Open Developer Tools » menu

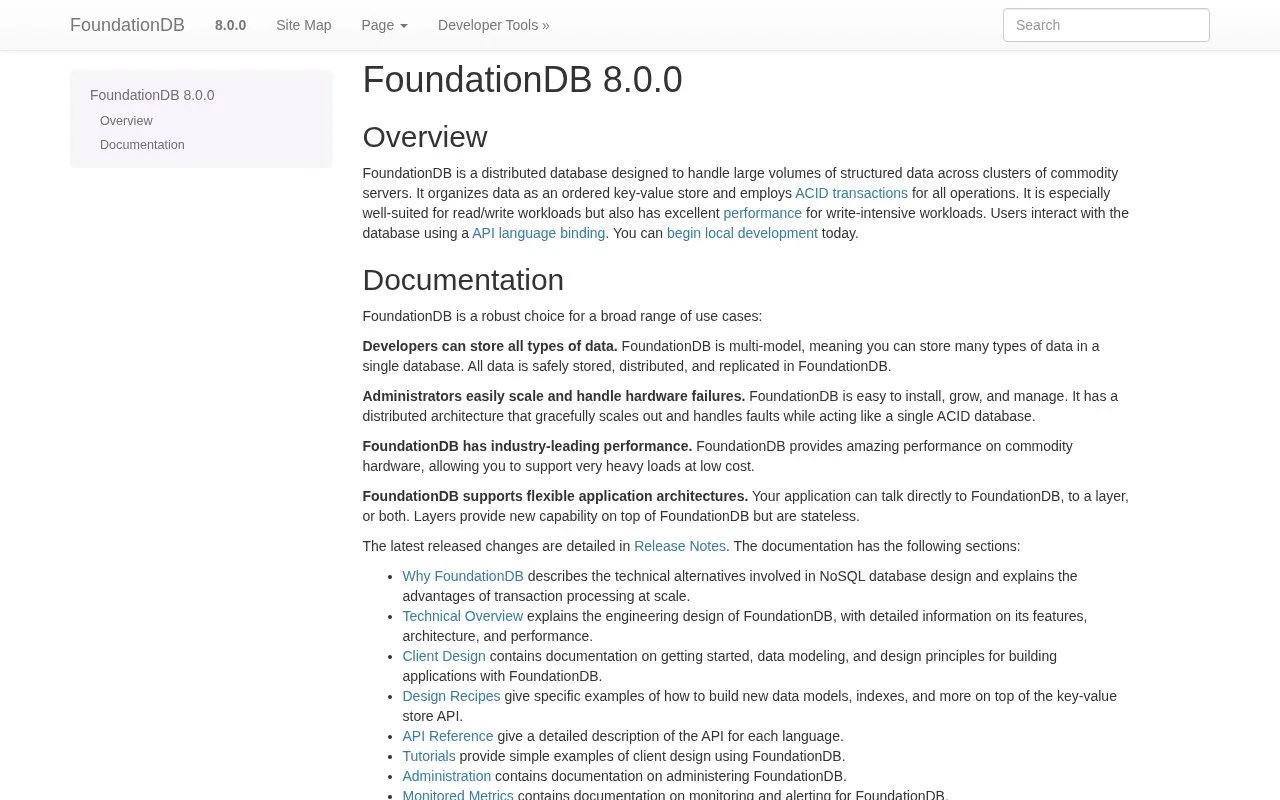click(494, 25)
